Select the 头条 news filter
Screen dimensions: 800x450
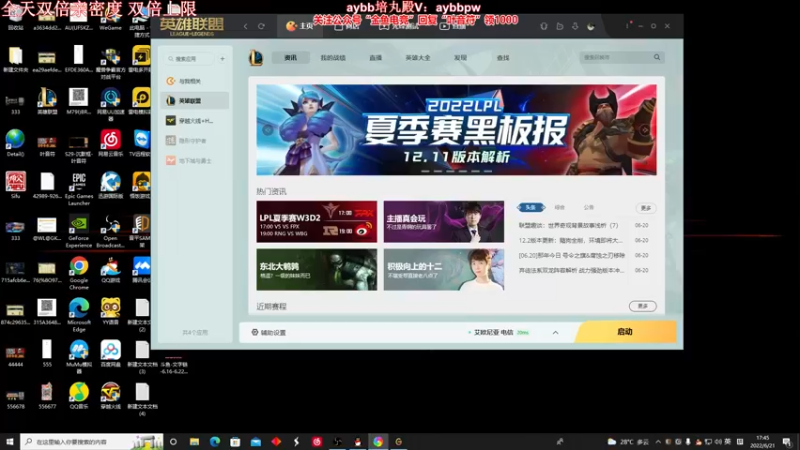(531, 208)
